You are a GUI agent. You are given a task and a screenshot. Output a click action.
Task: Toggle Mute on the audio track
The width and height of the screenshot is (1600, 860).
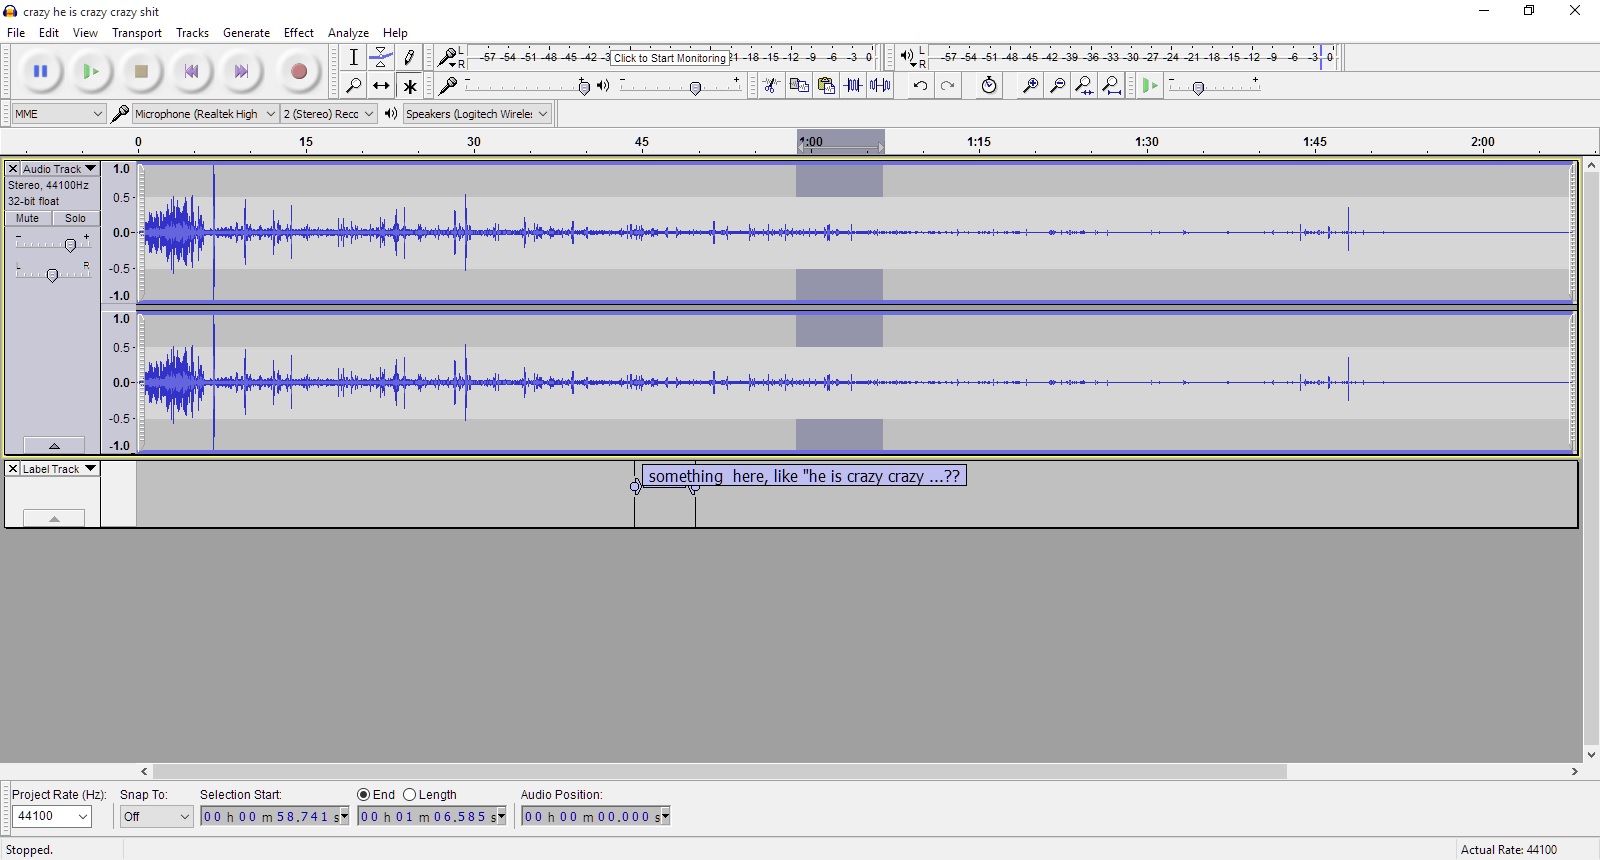pyautogui.click(x=28, y=219)
